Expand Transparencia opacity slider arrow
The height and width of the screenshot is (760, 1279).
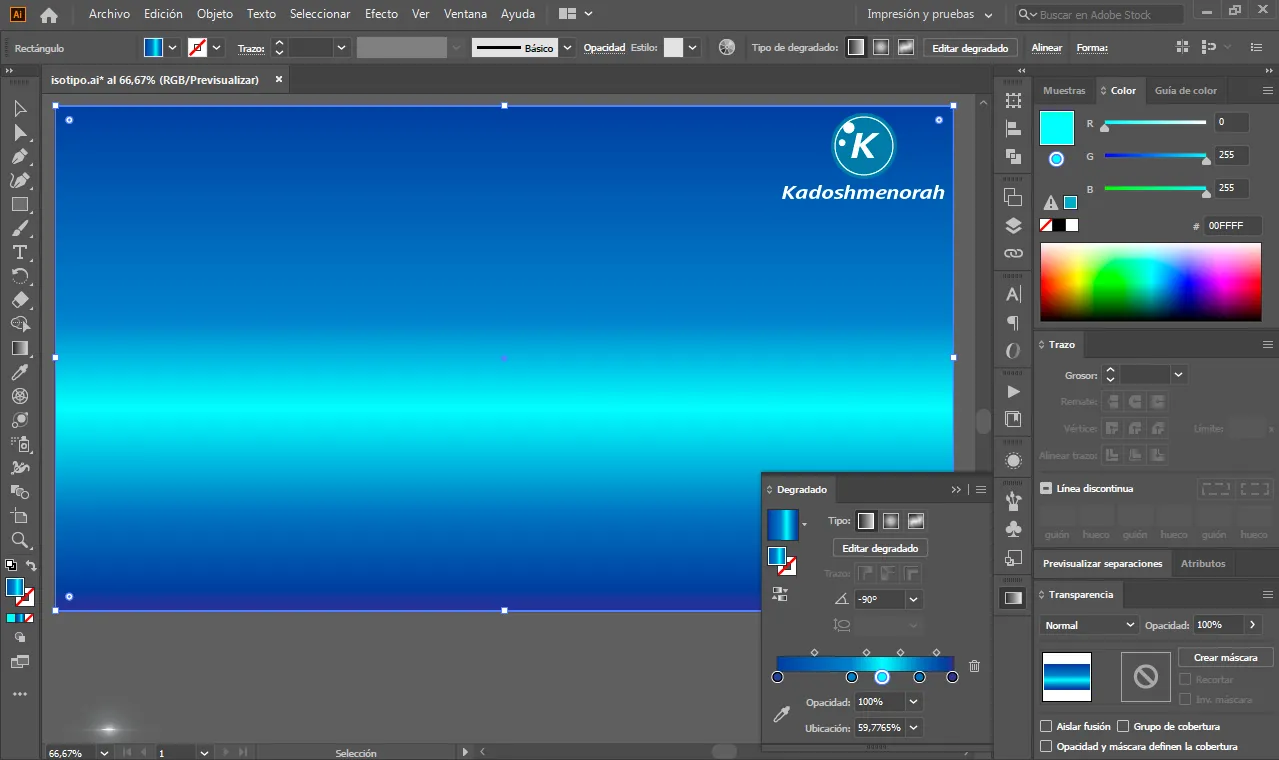[1253, 624]
